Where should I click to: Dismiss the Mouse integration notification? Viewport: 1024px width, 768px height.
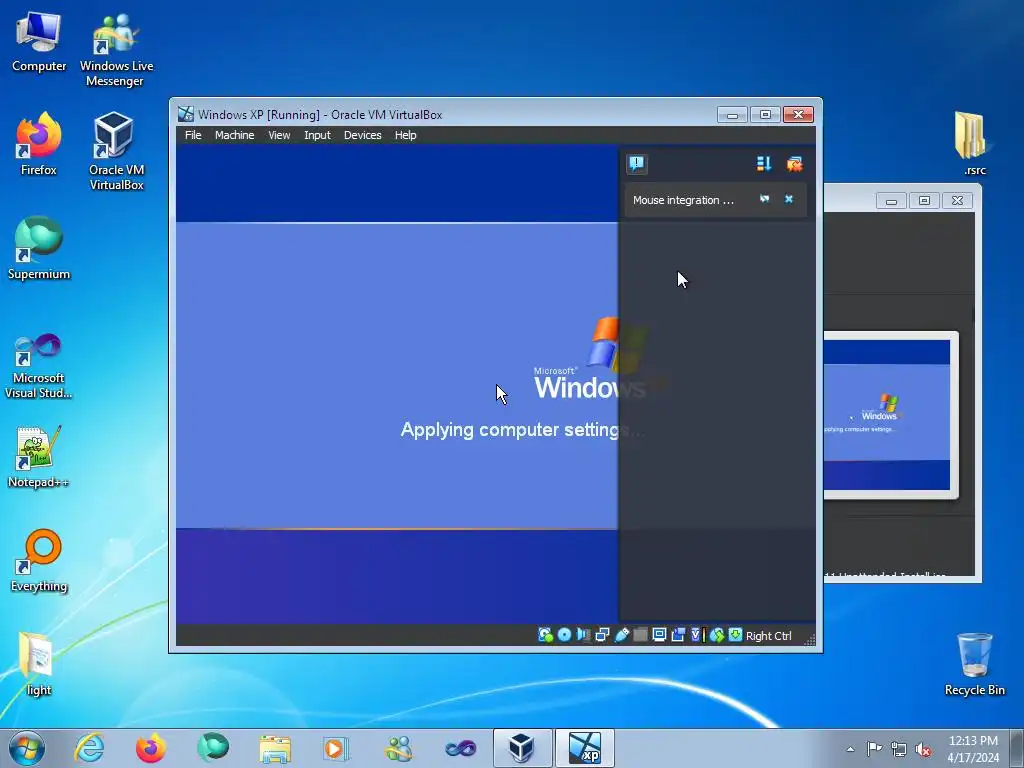coord(789,199)
